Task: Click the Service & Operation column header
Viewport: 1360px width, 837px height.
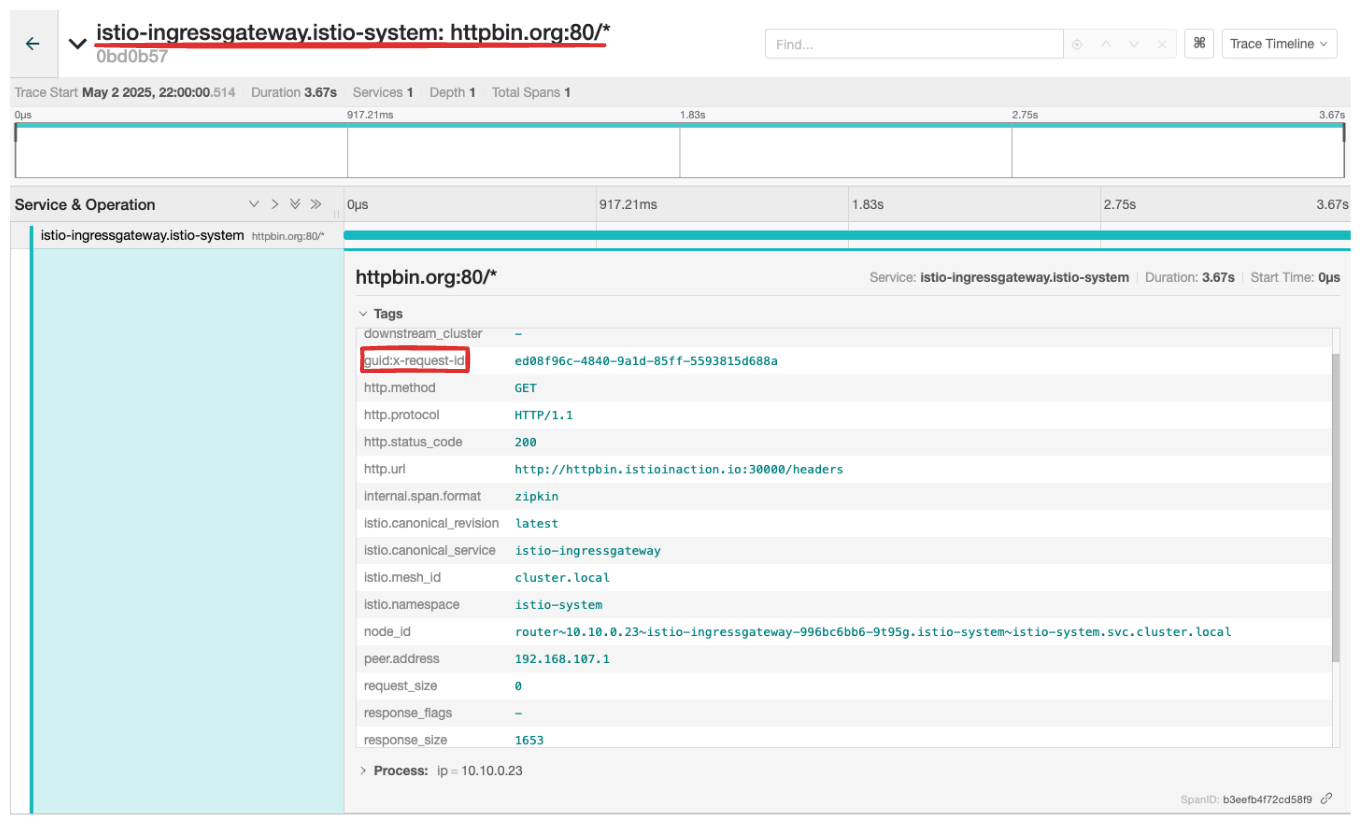Action: tap(85, 204)
